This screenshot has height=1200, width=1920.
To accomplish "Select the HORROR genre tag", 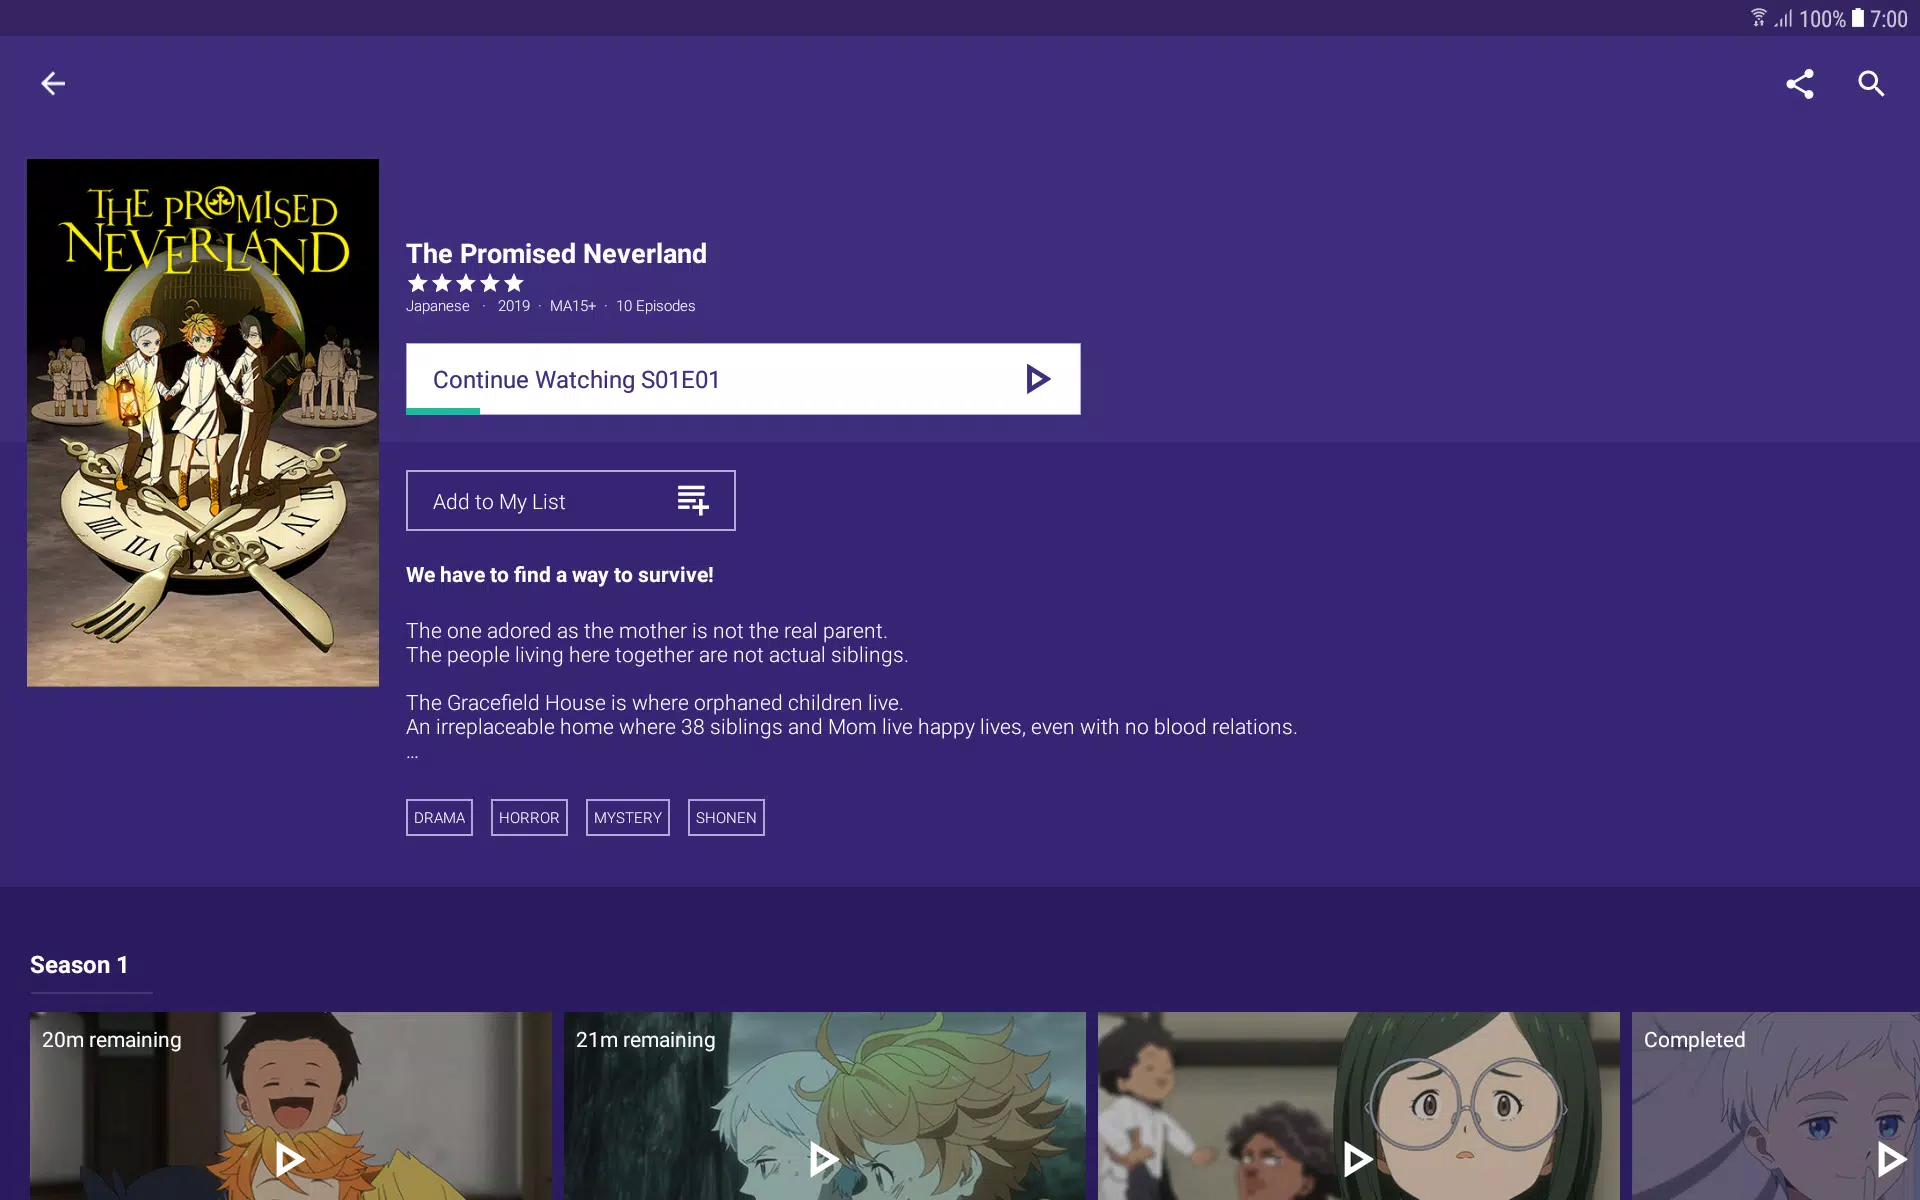I will (x=528, y=817).
